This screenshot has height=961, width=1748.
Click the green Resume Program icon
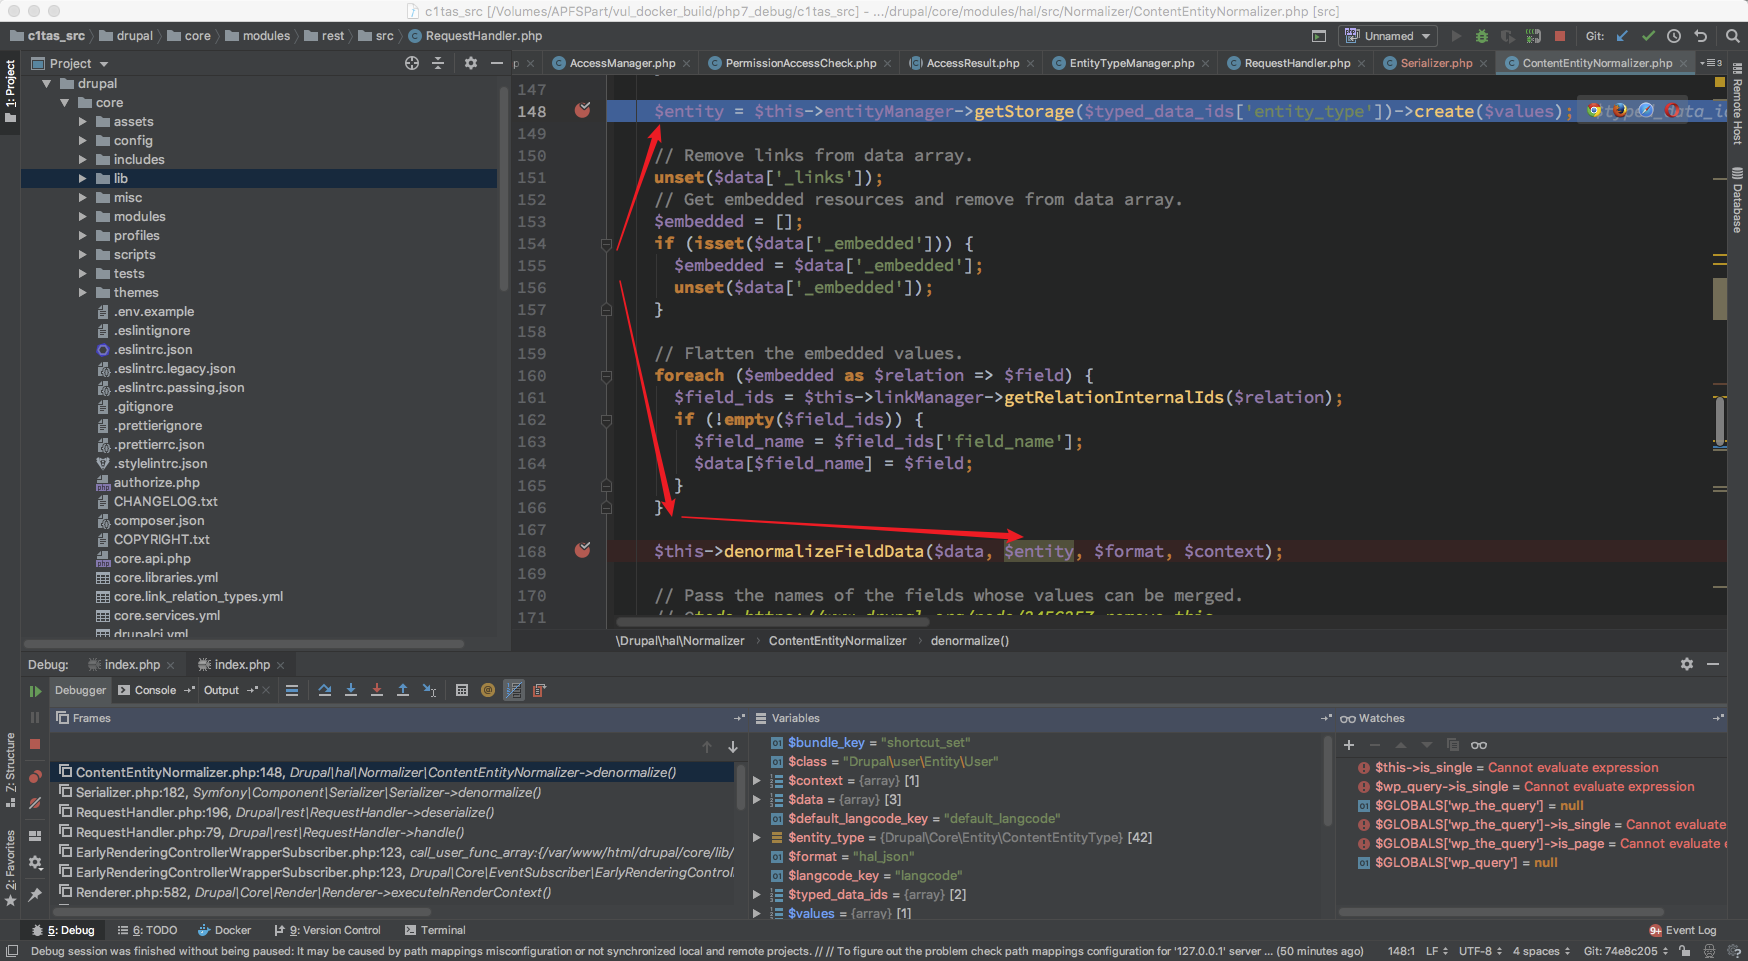click(35, 691)
